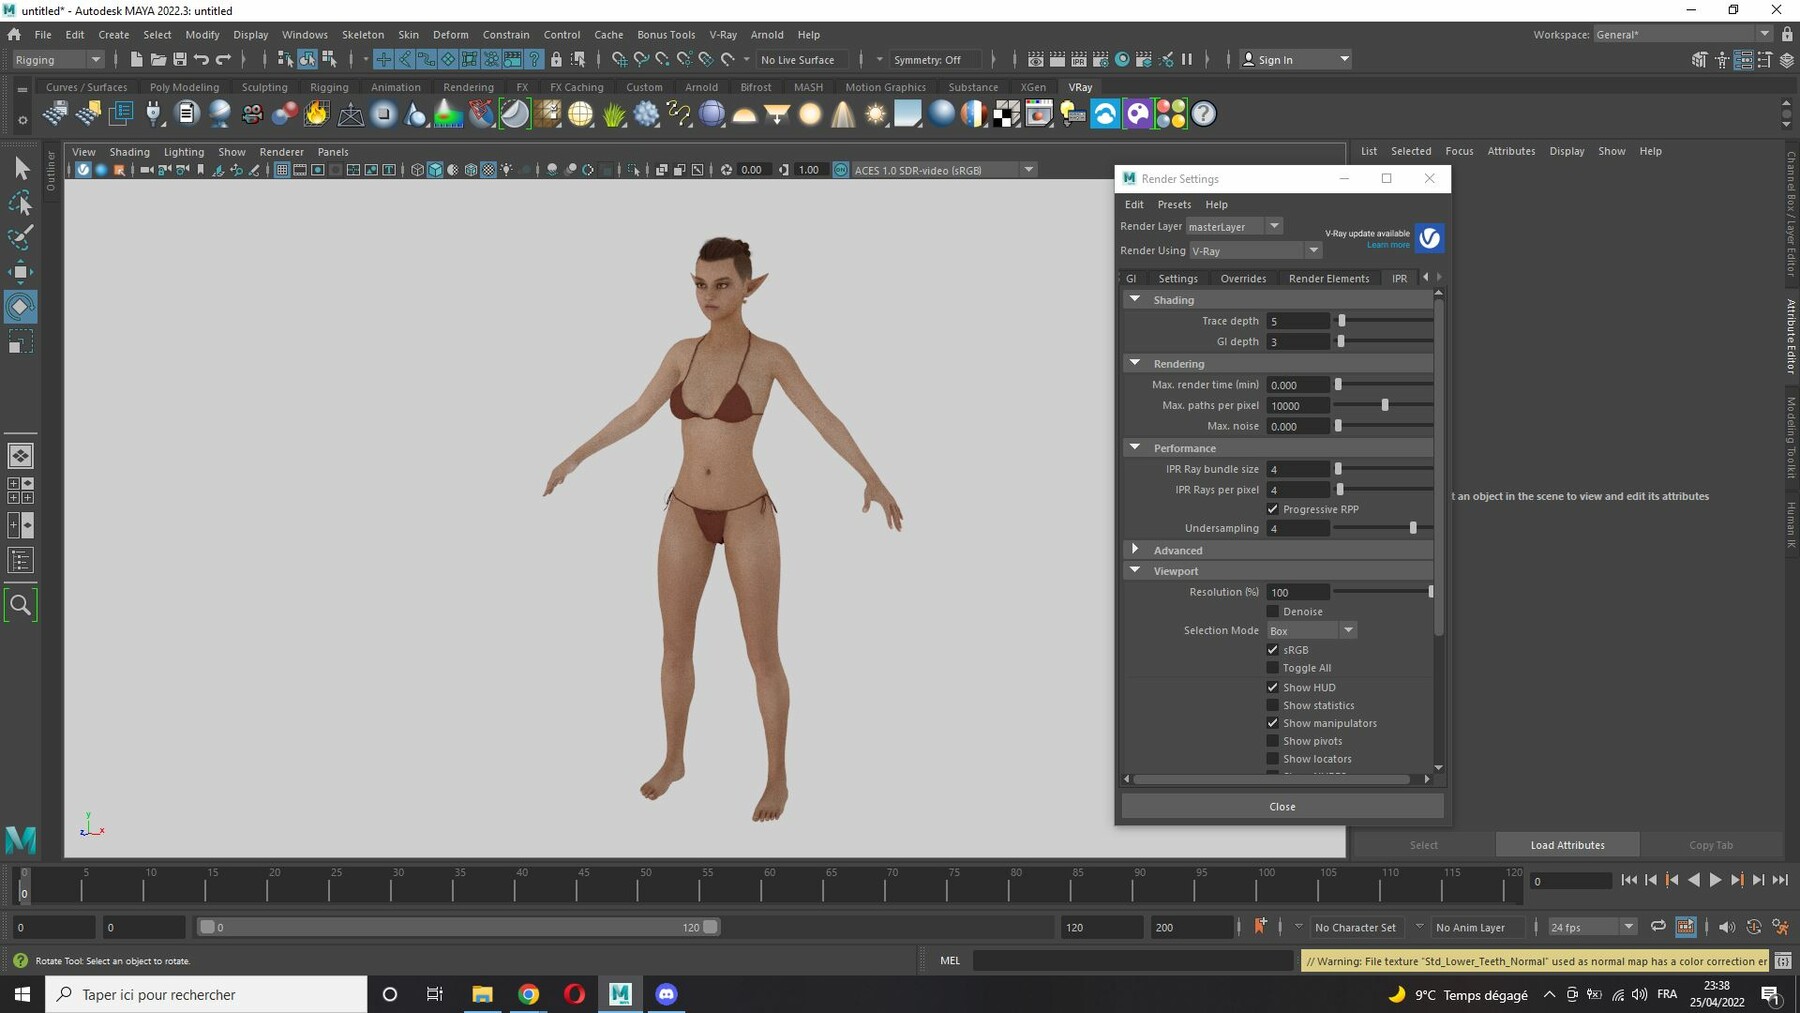Screen dimensions: 1800x1013
Task: Uncheck the Show HUD option
Action: [1273, 687]
